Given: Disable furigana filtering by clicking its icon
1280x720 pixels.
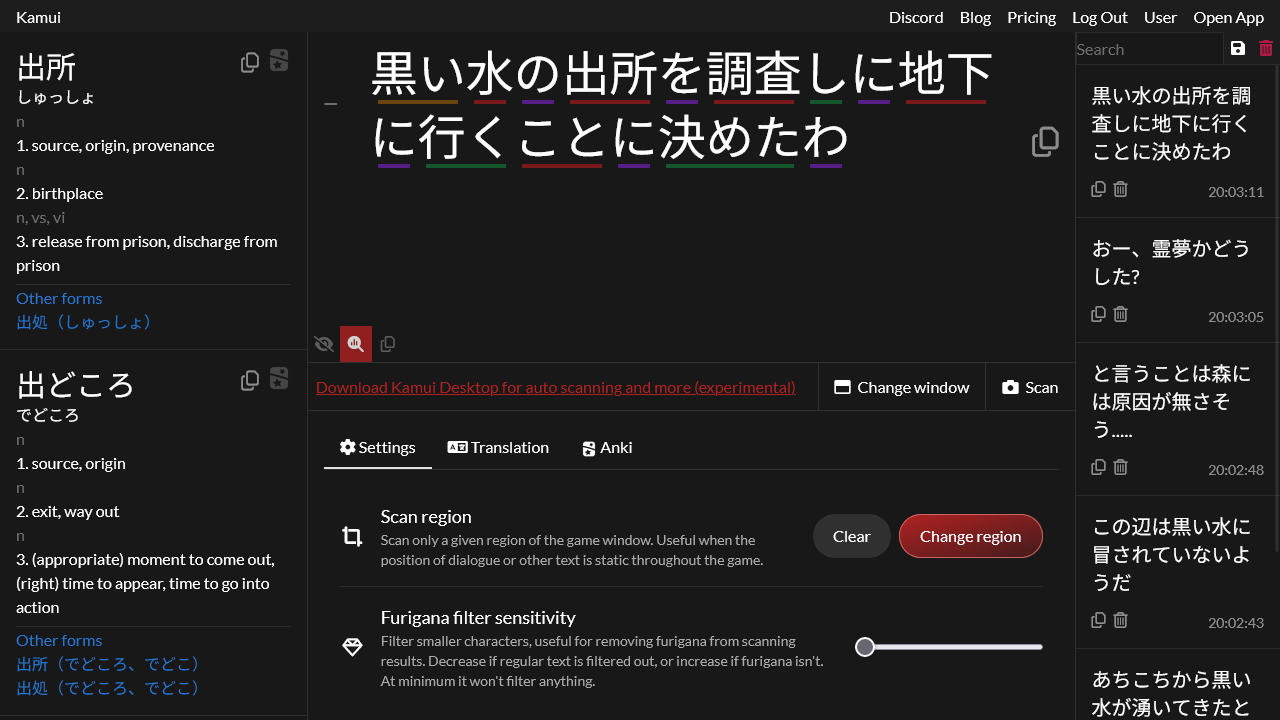Looking at the screenshot, I should (x=352, y=648).
